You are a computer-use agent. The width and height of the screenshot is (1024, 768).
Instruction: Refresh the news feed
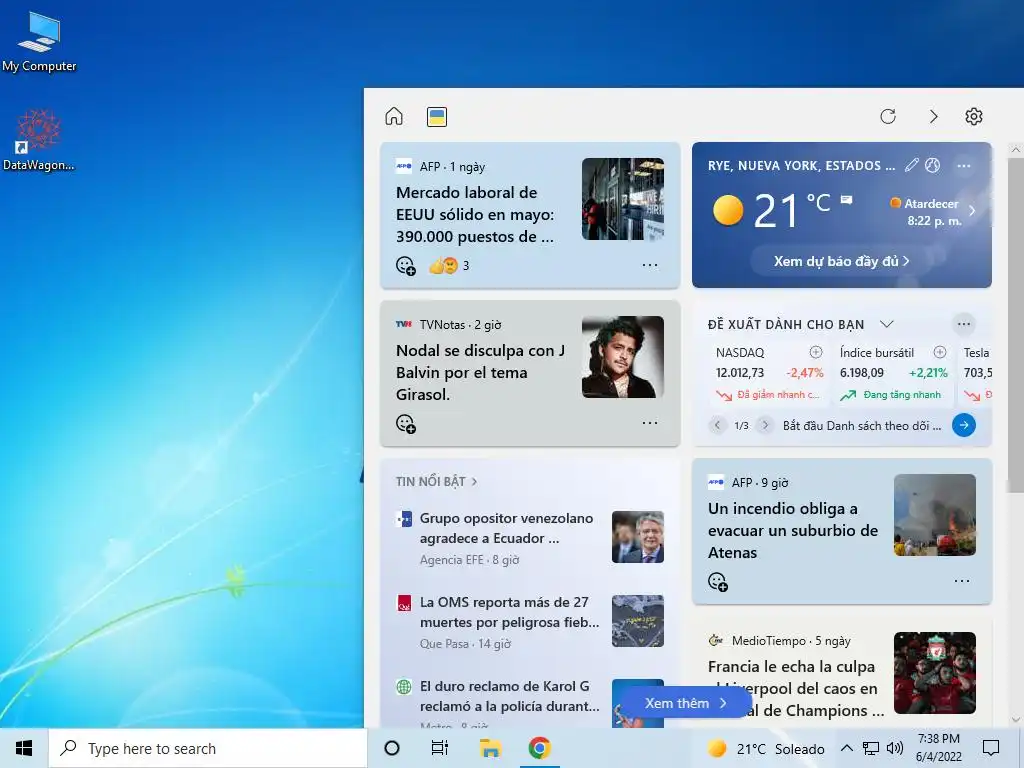pos(888,116)
